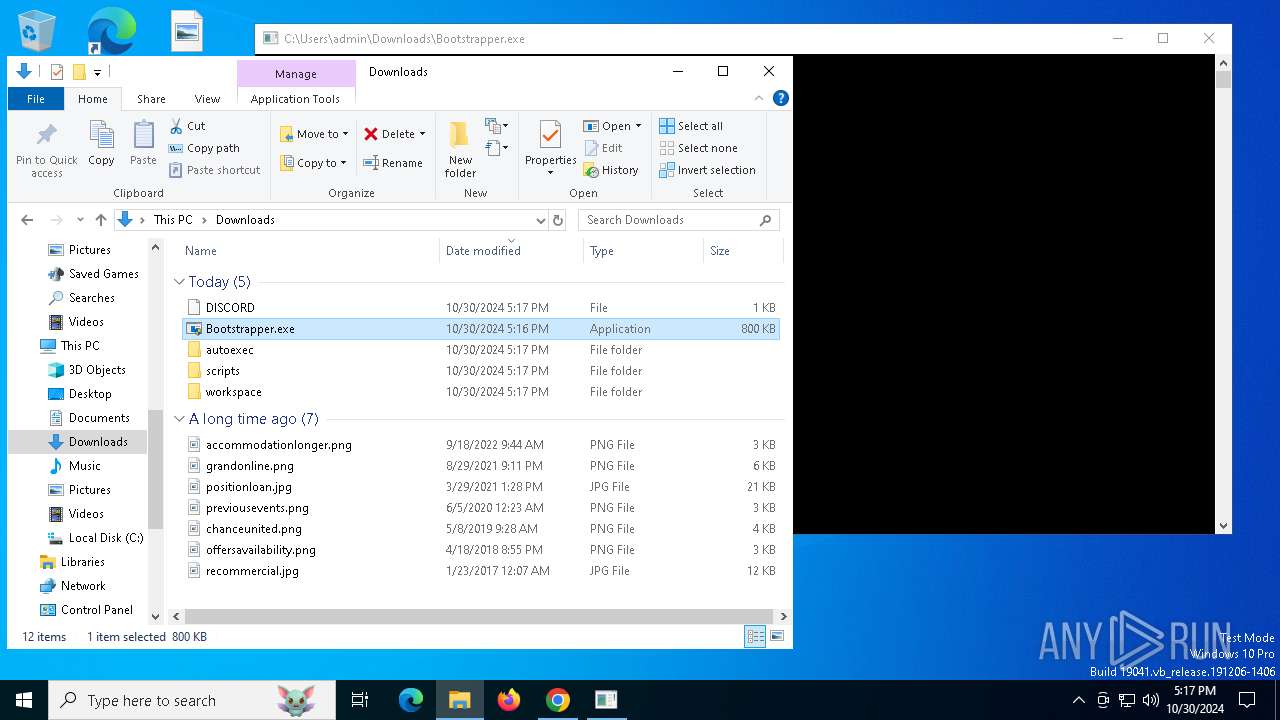Screen dimensions: 1280x720
Task: Click Select all in ribbon
Action: [x=691, y=126]
